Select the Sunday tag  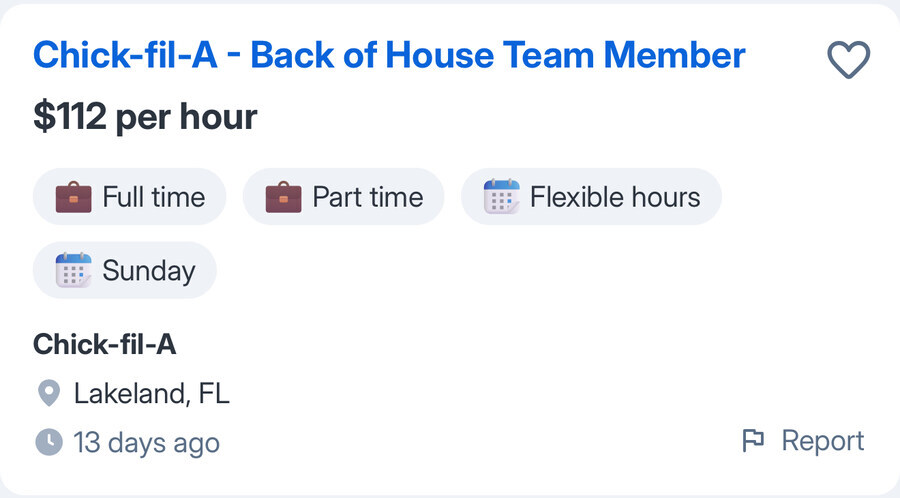(125, 270)
